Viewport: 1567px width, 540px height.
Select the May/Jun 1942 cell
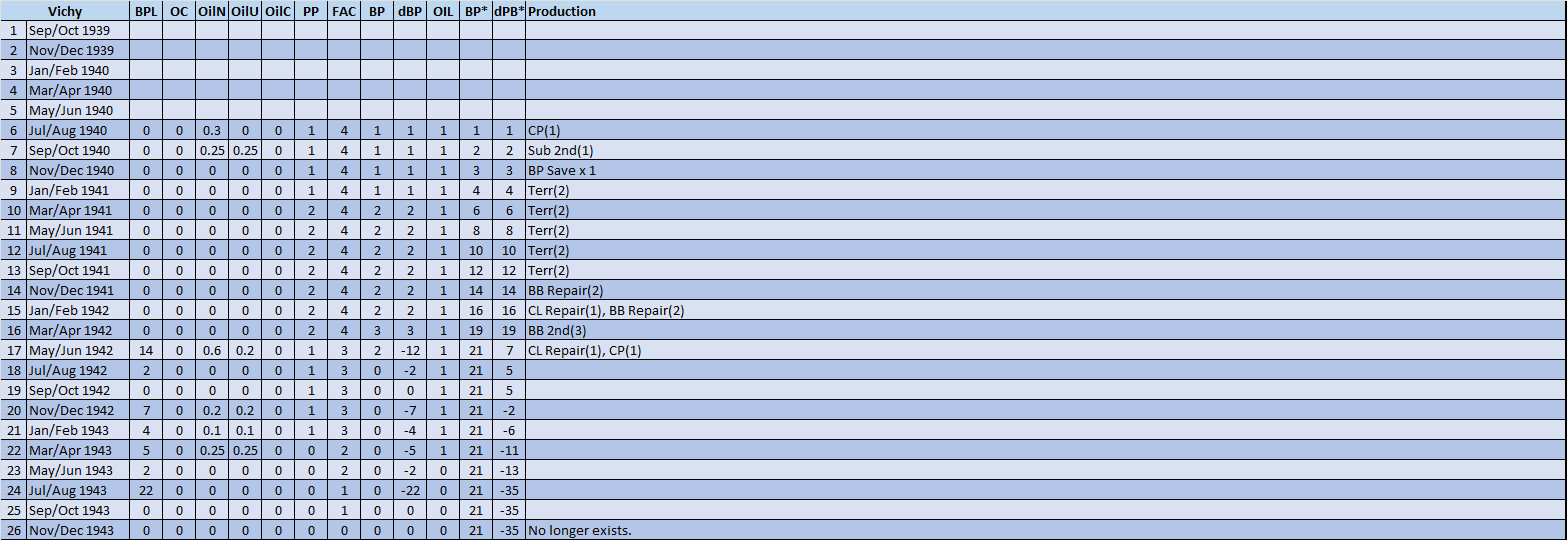pos(78,351)
